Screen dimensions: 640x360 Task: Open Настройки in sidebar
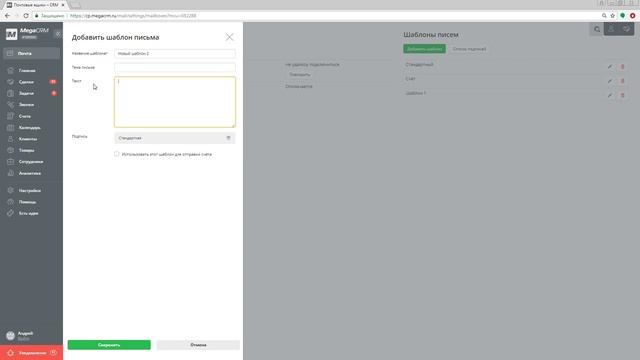31,191
